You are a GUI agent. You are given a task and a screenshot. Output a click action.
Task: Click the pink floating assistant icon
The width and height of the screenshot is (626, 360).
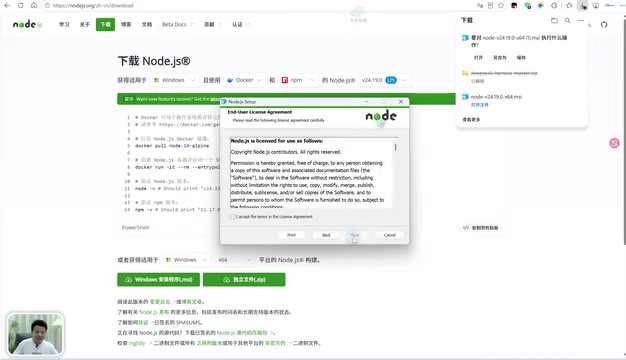pyautogui.click(x=614, y=143)
